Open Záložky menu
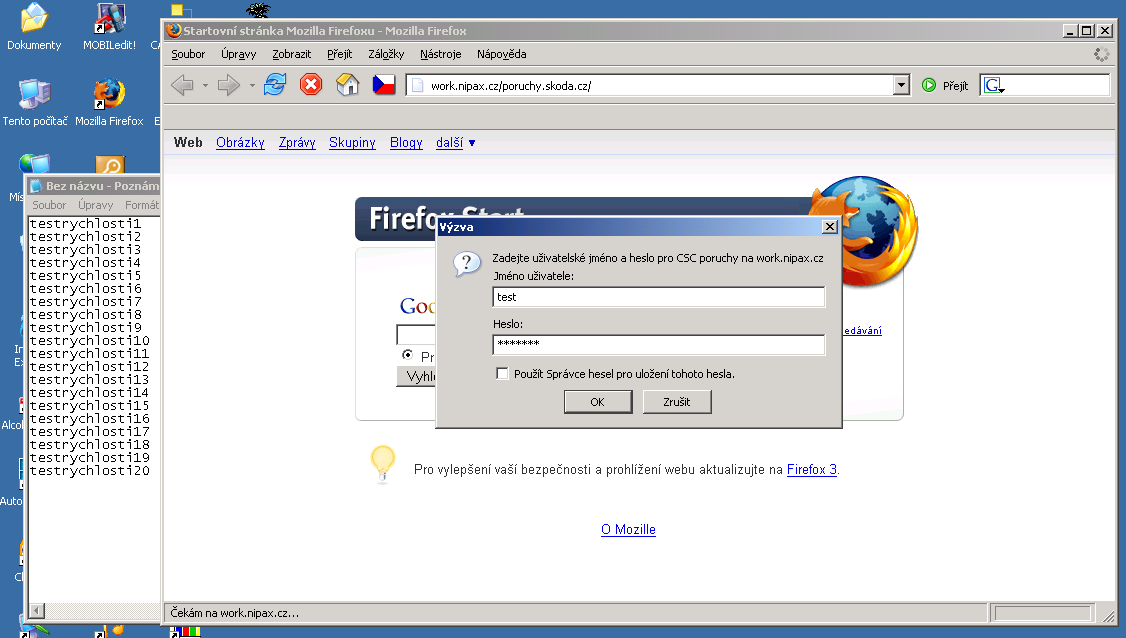Viewport: 1126px width, 638px height. tap(386, 54)
